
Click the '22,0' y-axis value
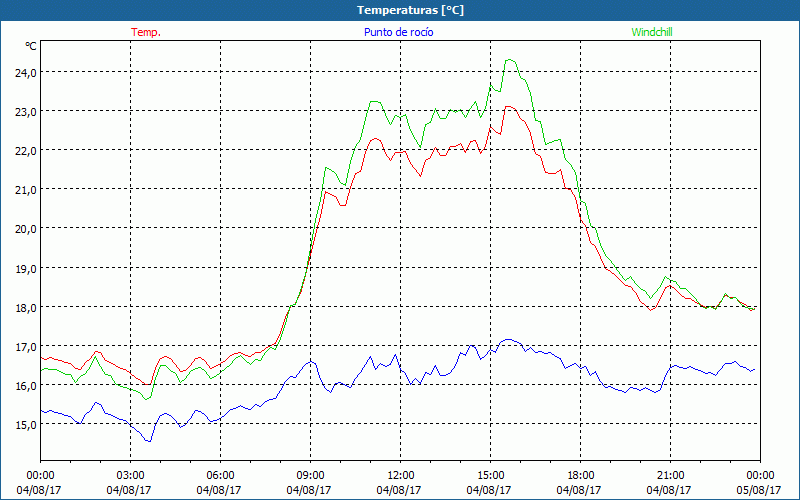tap(26, 151)
